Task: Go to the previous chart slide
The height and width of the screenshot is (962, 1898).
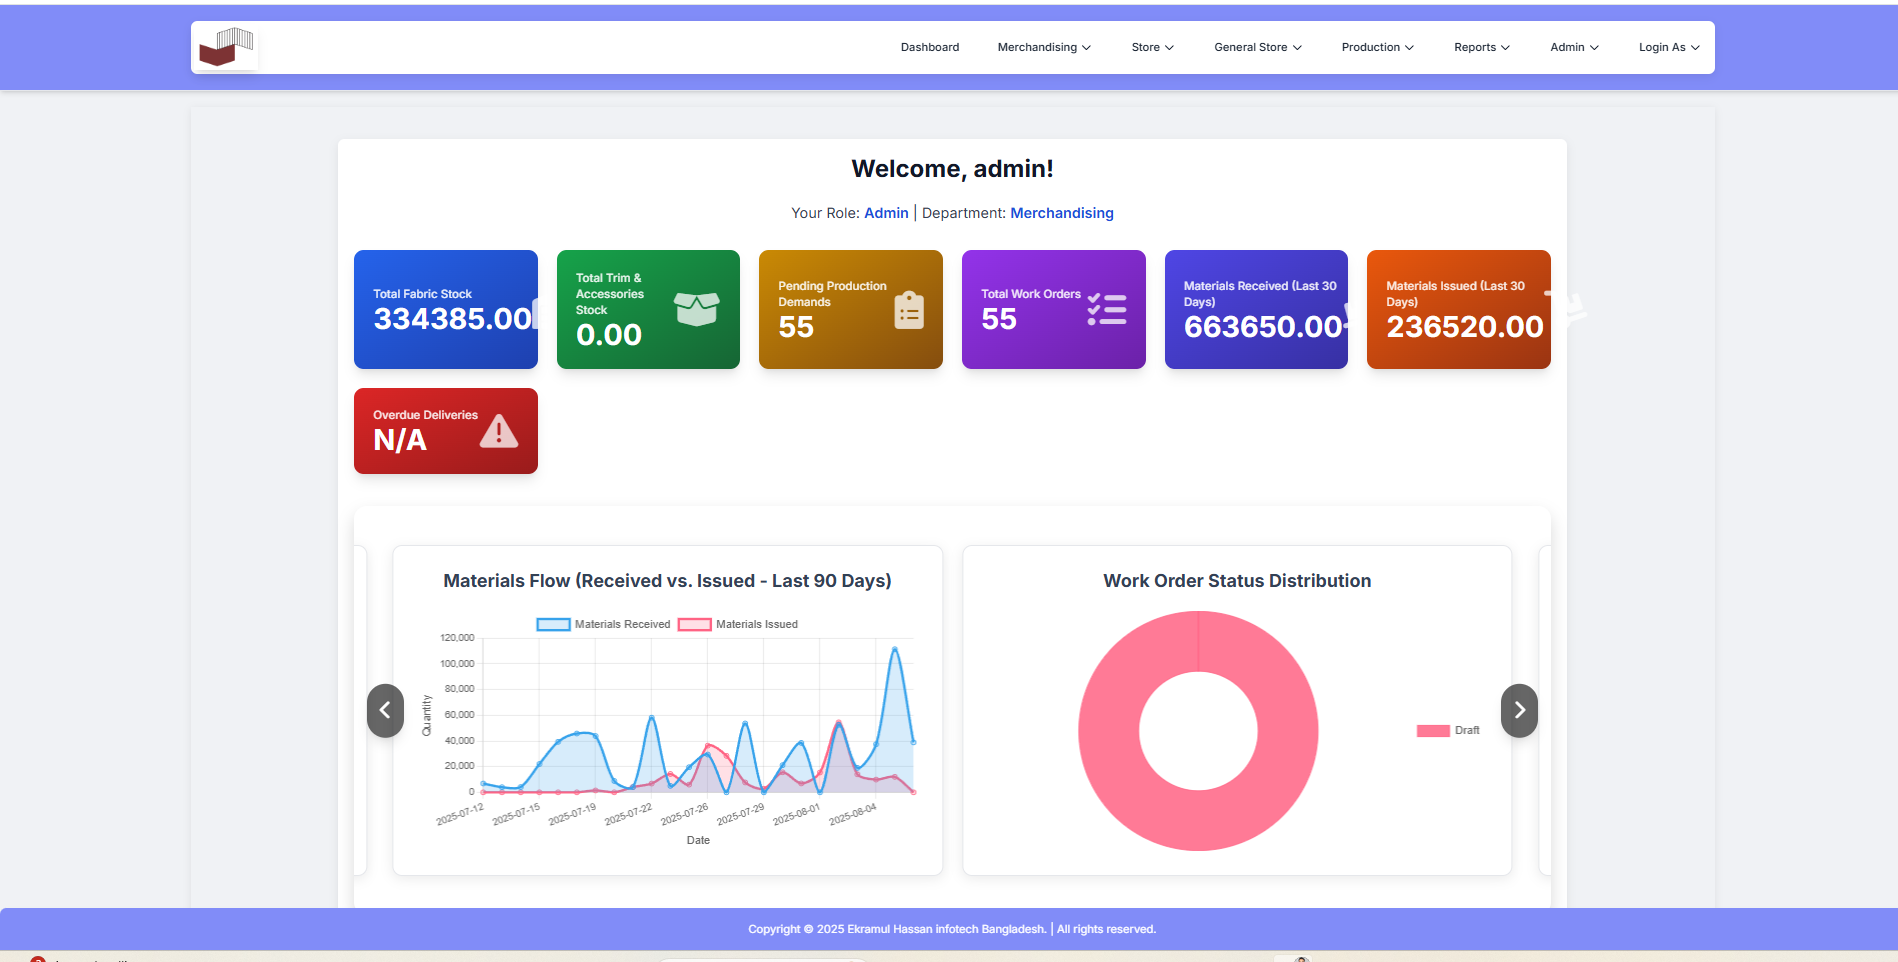Action: click(385, 710)
